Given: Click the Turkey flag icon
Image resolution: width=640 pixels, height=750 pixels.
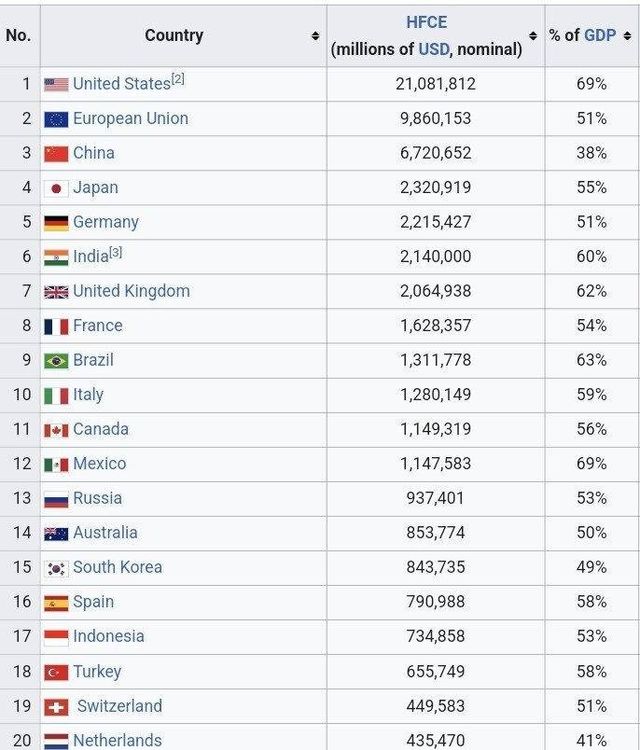Looking at the screenshot, I should 56,672.
